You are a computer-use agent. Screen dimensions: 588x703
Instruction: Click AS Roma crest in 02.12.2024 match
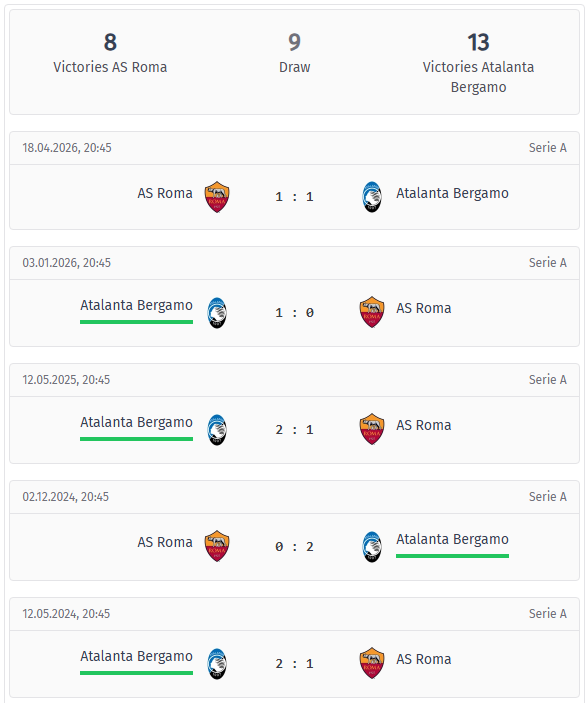[217, 546]
